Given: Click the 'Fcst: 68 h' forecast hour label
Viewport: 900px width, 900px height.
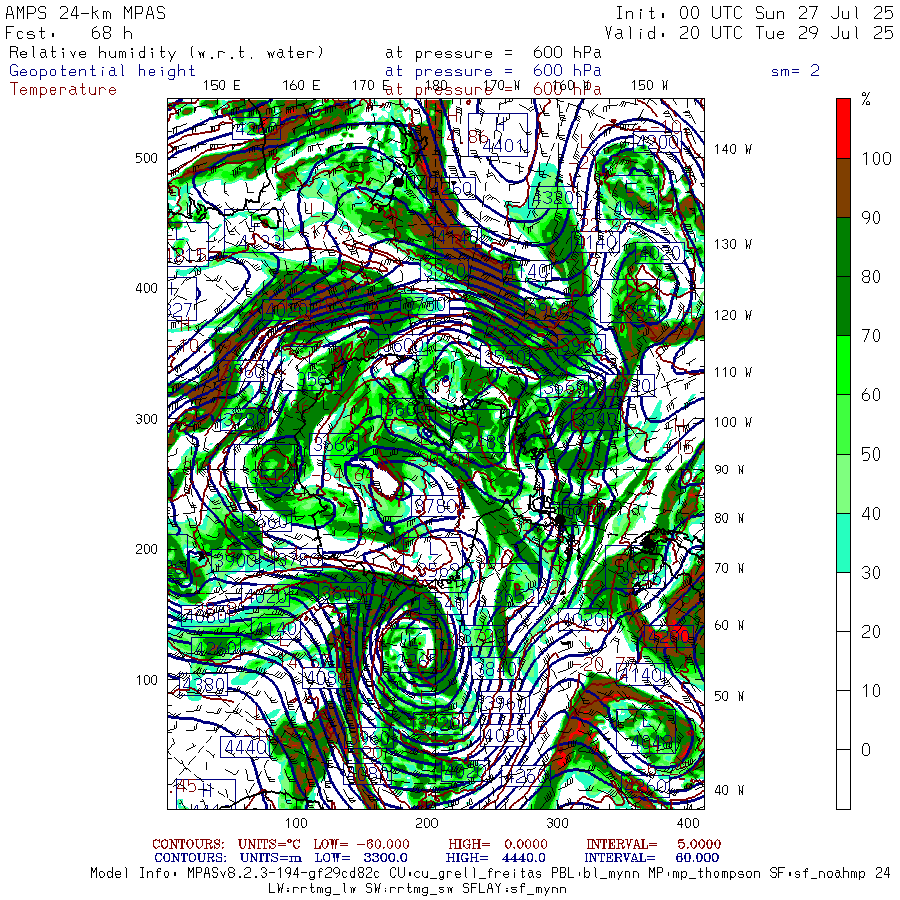Looking at the screenshot, I should tap(69, 33).
